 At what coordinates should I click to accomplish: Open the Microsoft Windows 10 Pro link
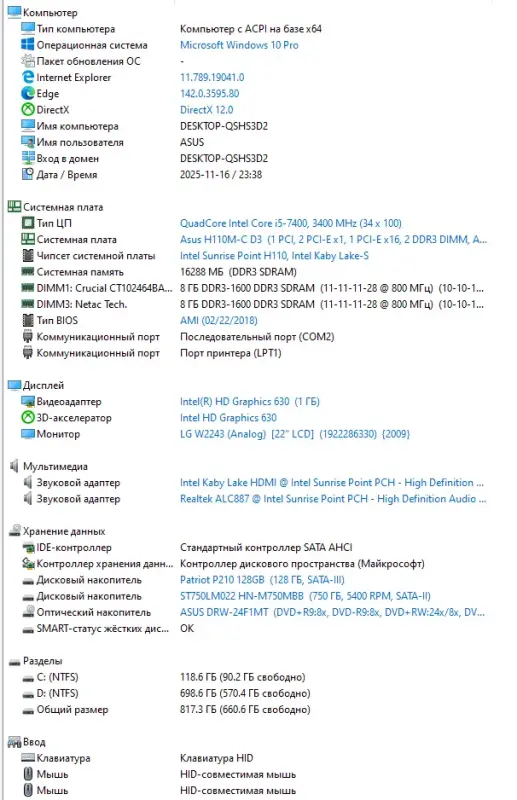[239, 45]
